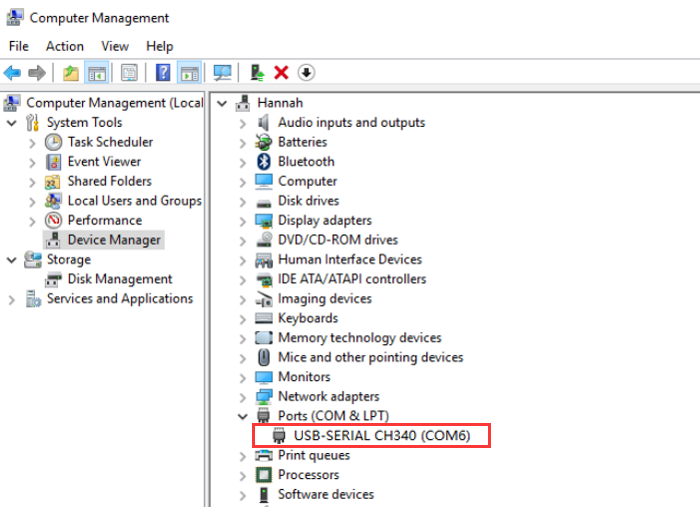
Task: Open the View menu
Action: [x=115, y=46]
